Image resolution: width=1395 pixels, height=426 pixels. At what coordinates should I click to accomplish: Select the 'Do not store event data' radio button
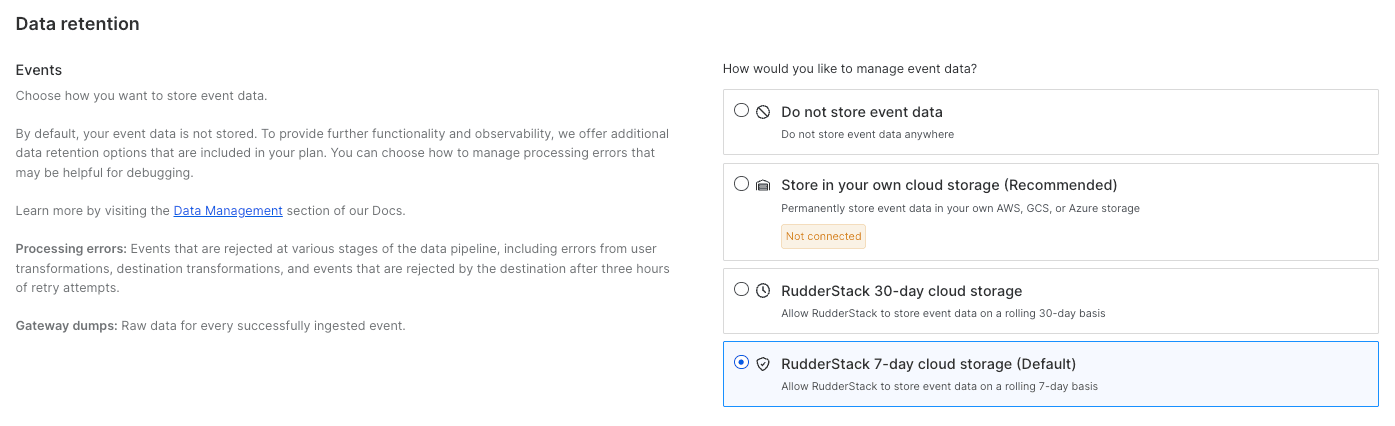(741, 111)
